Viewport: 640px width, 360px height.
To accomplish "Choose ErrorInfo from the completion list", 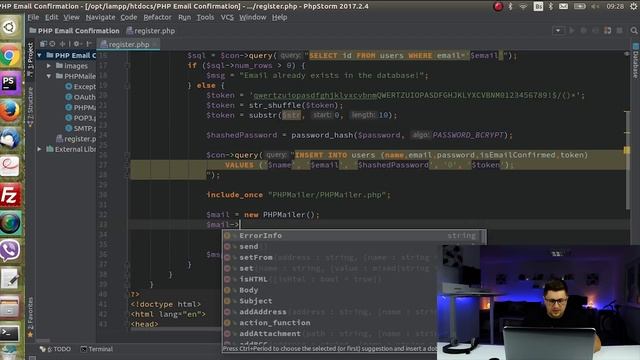I will coord(354,236).
